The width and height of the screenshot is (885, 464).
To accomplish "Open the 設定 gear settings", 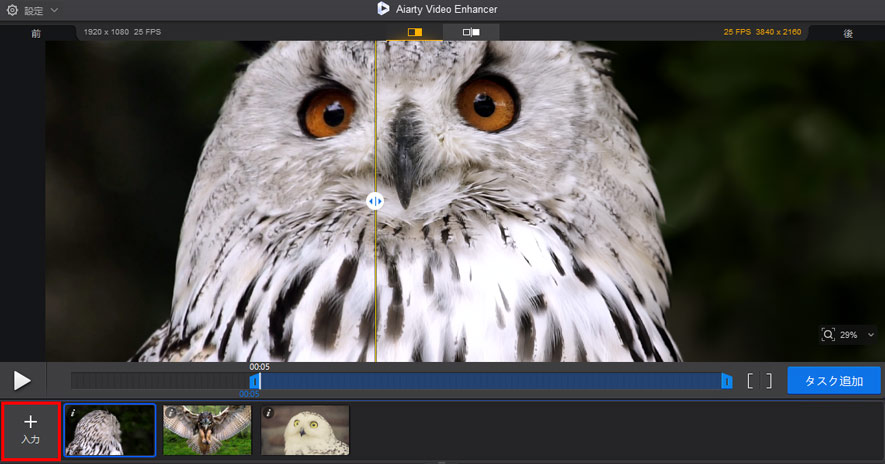I will (x=12, y=10).
